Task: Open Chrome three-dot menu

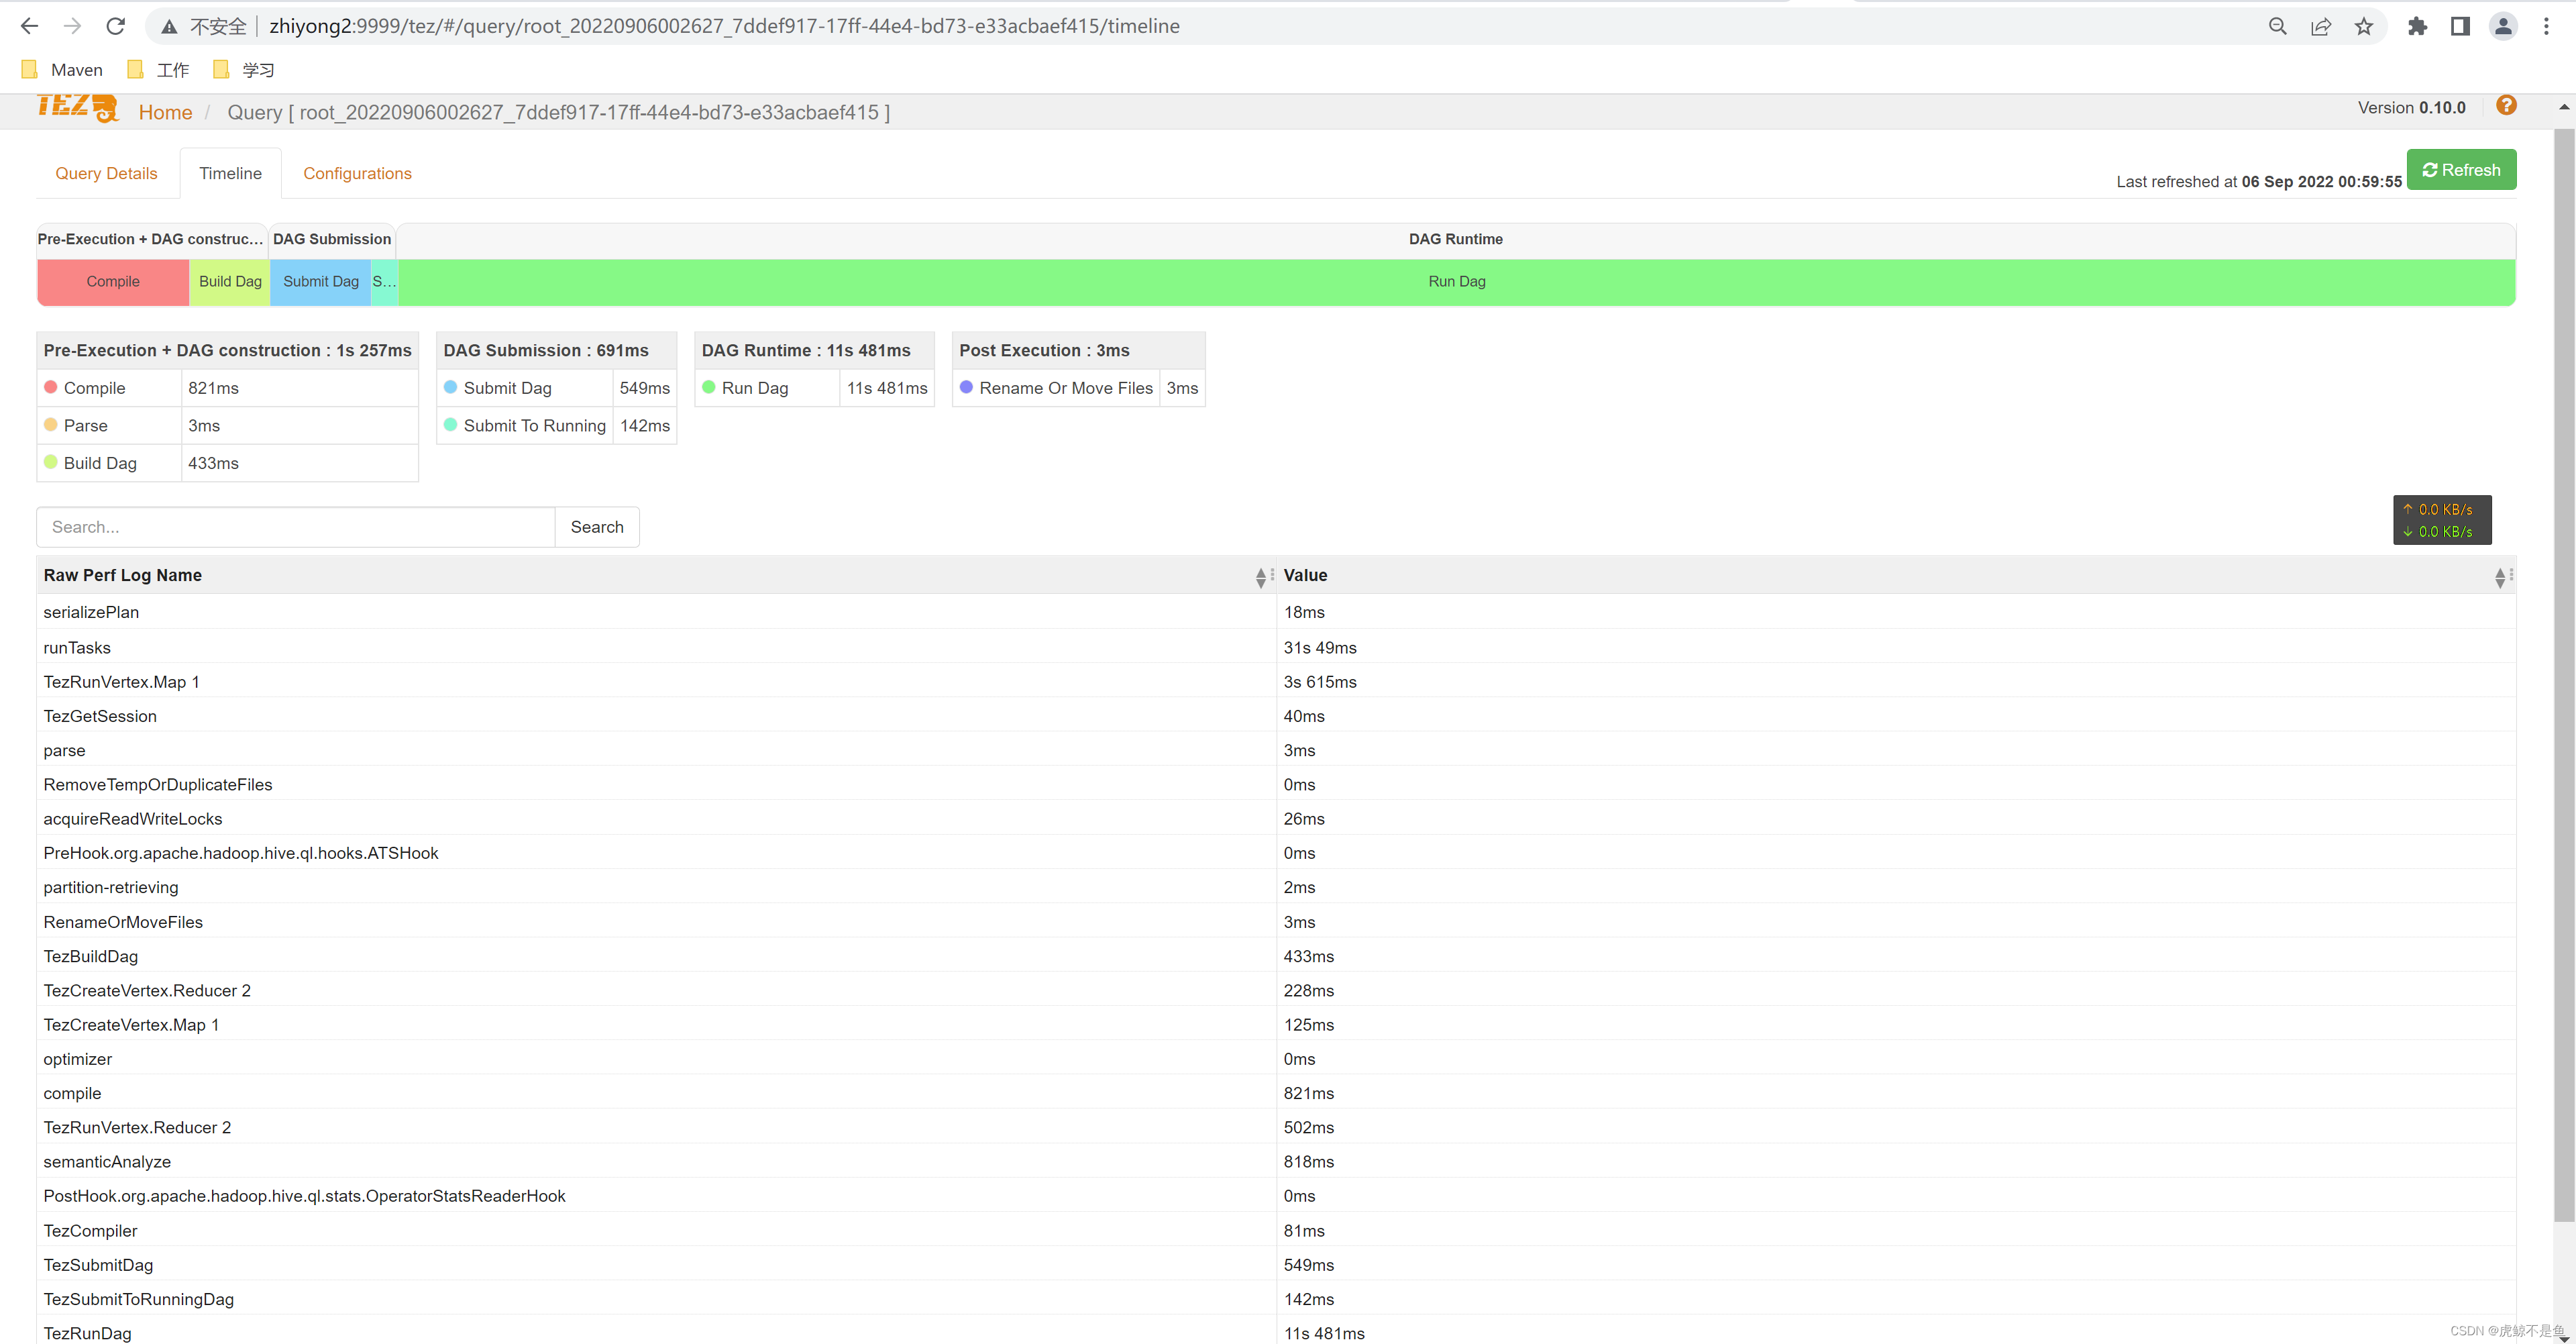Action: [2546, 26]
